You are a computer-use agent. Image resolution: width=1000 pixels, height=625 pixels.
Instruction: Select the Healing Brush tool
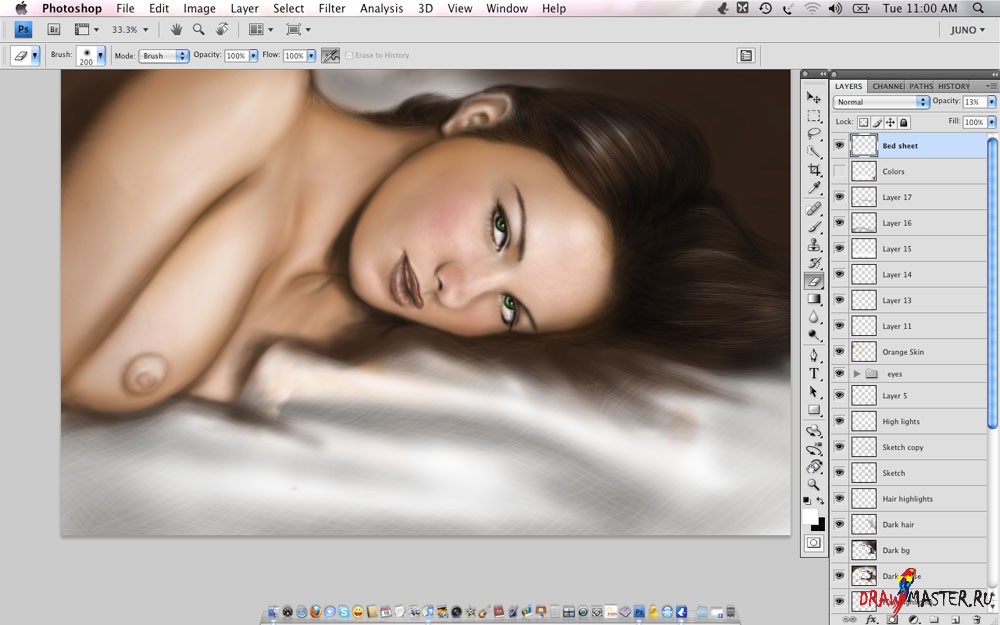pos(814,209)
